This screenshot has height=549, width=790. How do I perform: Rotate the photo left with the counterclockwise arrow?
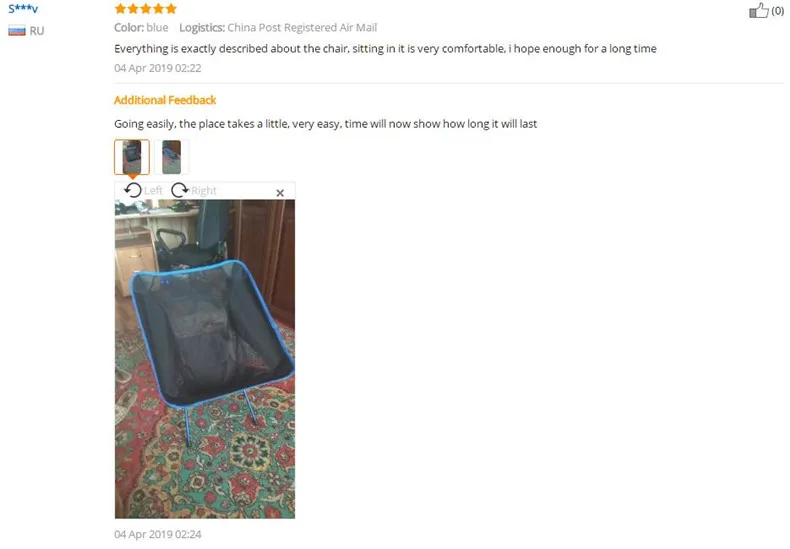point(133,190)
